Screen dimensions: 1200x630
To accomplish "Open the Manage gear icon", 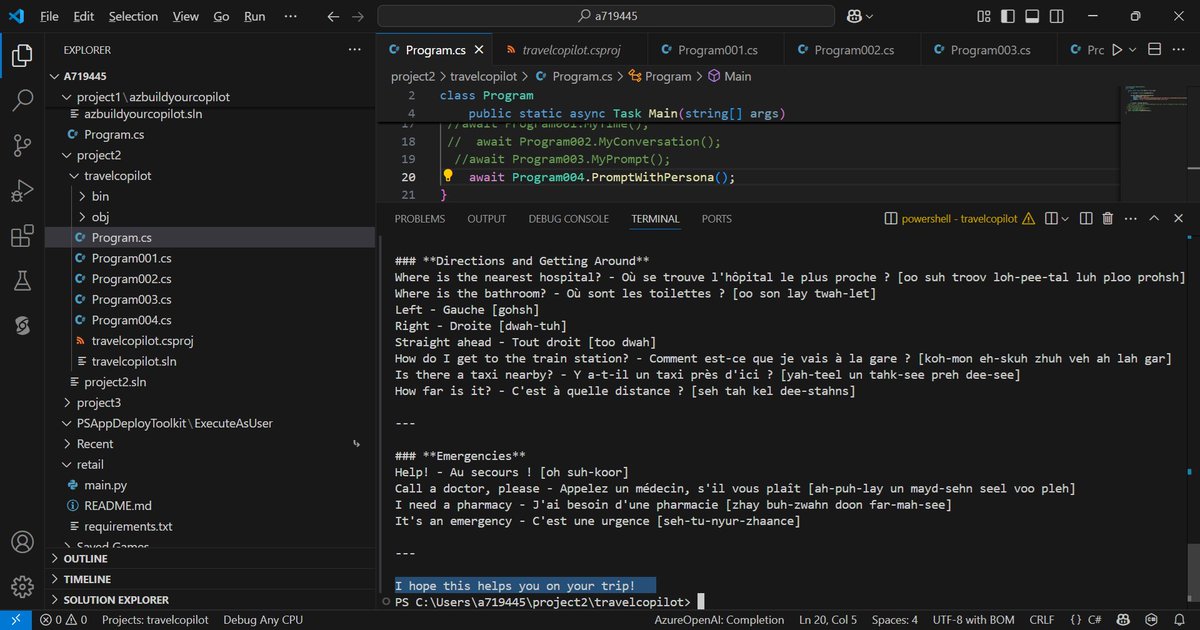I will coord(22,587).
